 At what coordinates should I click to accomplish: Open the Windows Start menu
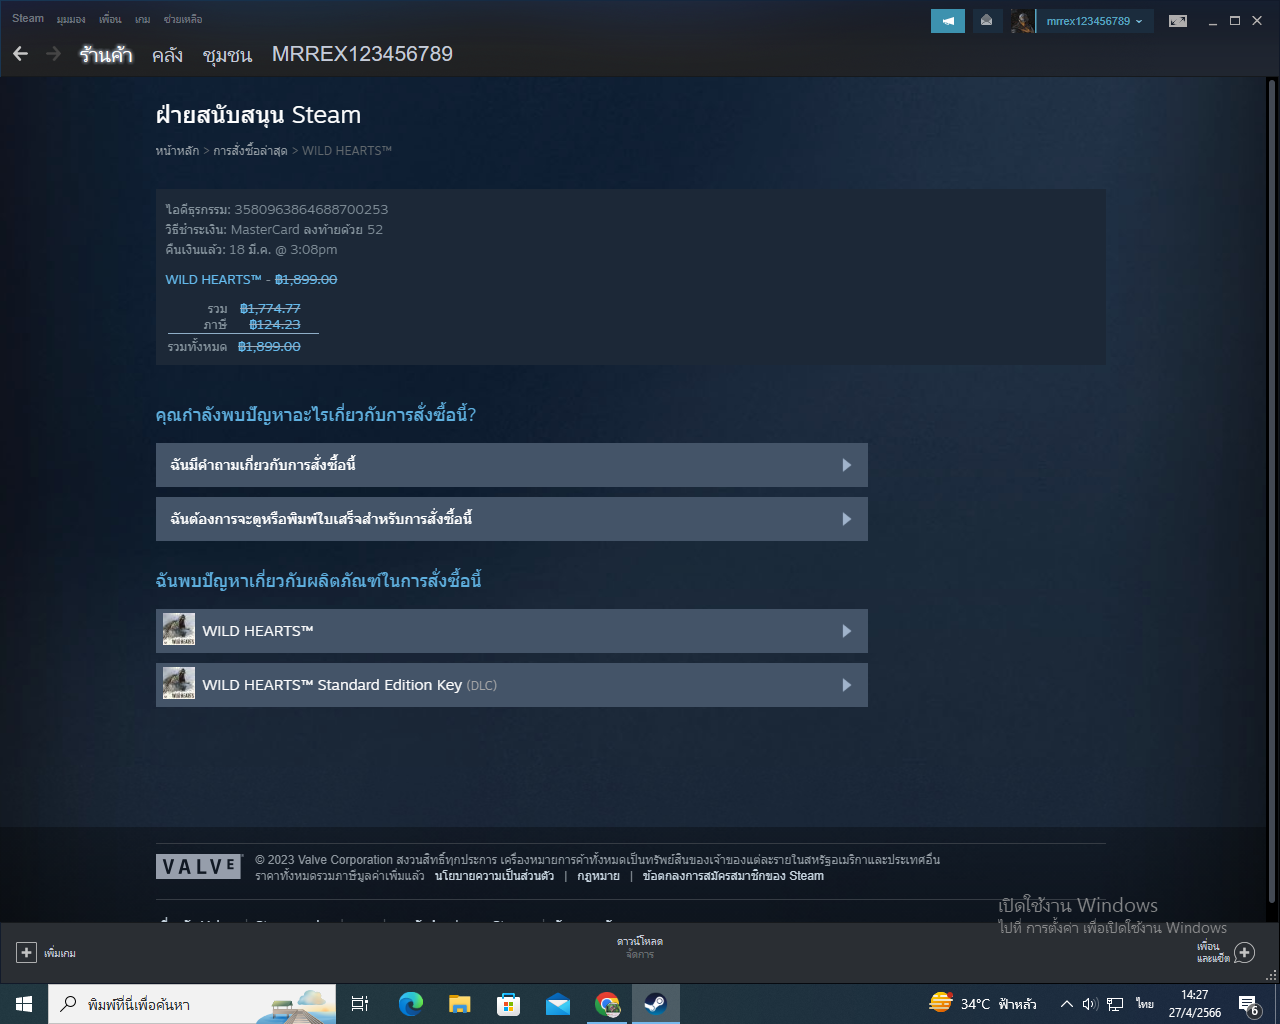coord(24,1004)
